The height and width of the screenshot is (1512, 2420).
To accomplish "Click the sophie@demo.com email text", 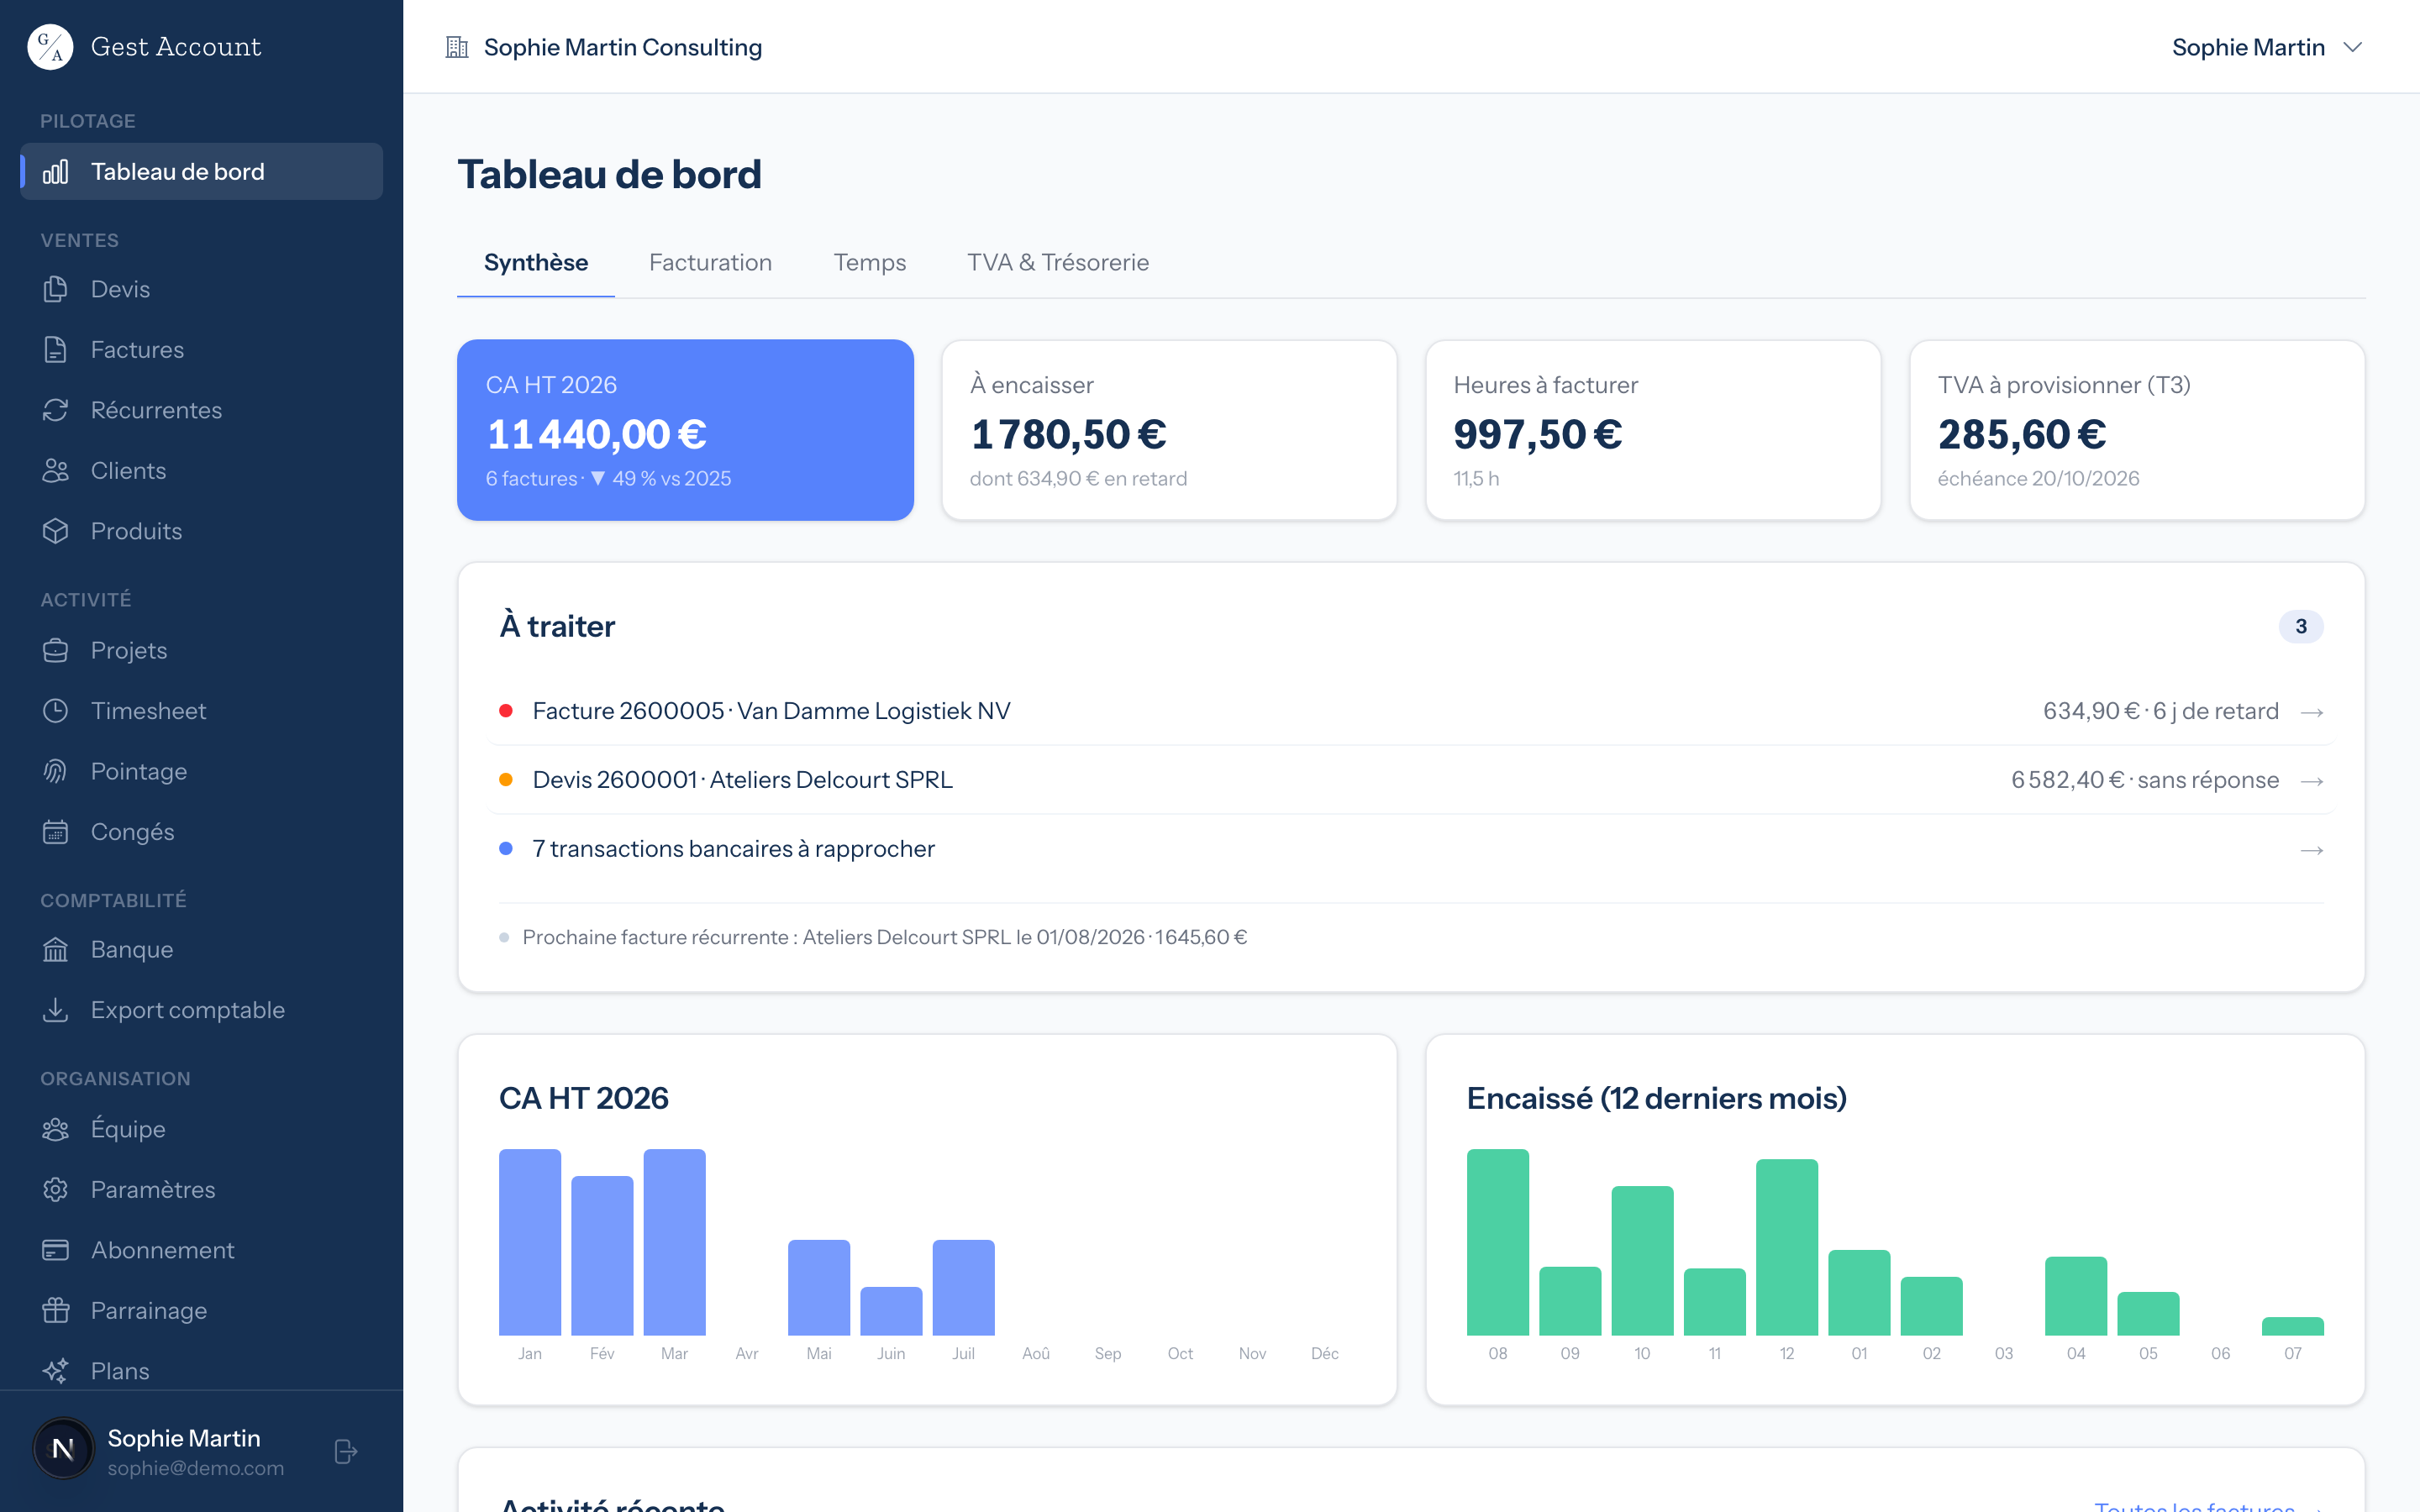I will 196,1468.
